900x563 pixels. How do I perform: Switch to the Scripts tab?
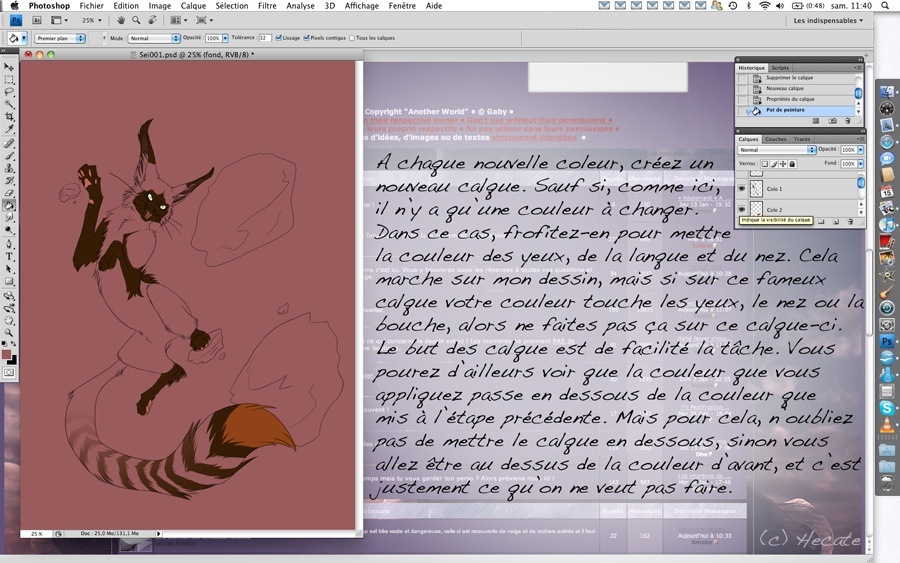(x=780, y=68)
